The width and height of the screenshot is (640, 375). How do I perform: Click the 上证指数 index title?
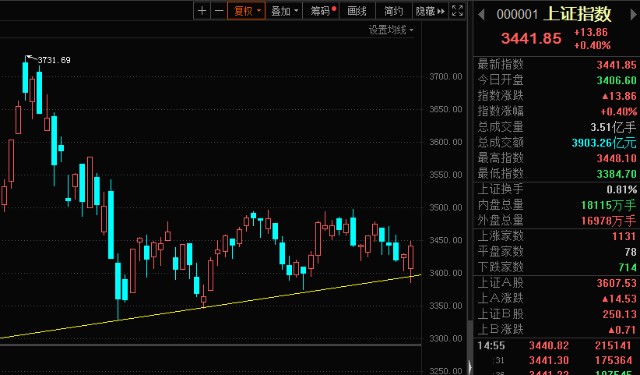578,14
